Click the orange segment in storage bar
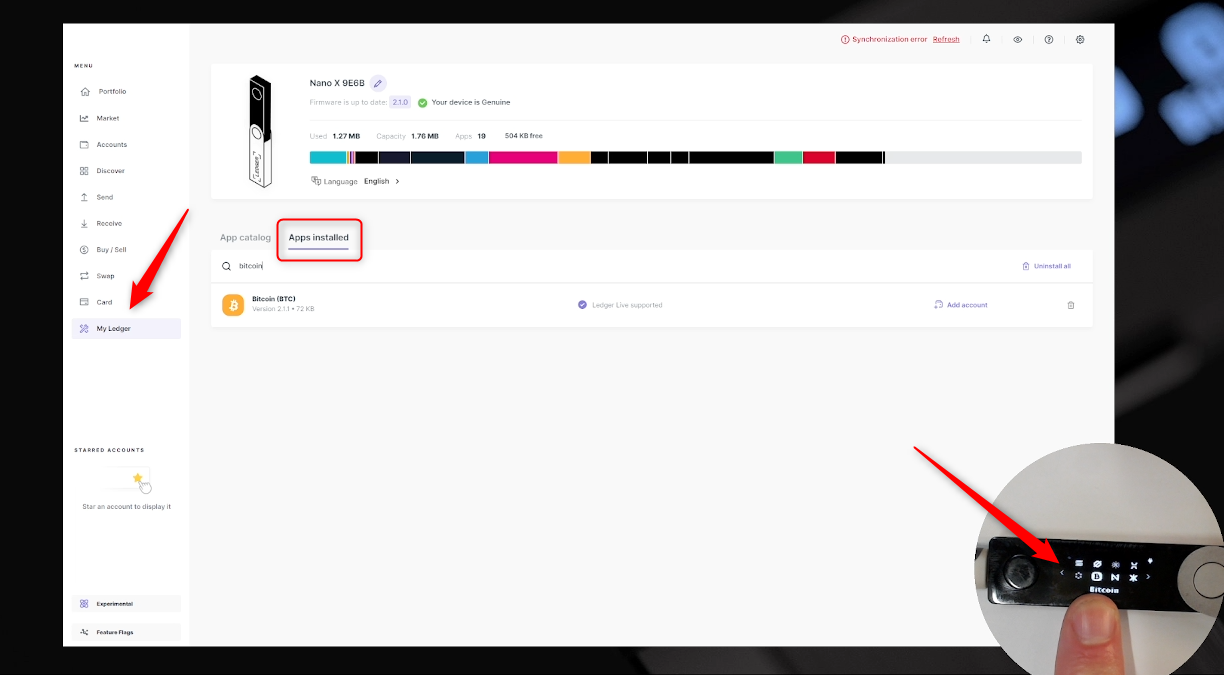 (x=574, y=158)
